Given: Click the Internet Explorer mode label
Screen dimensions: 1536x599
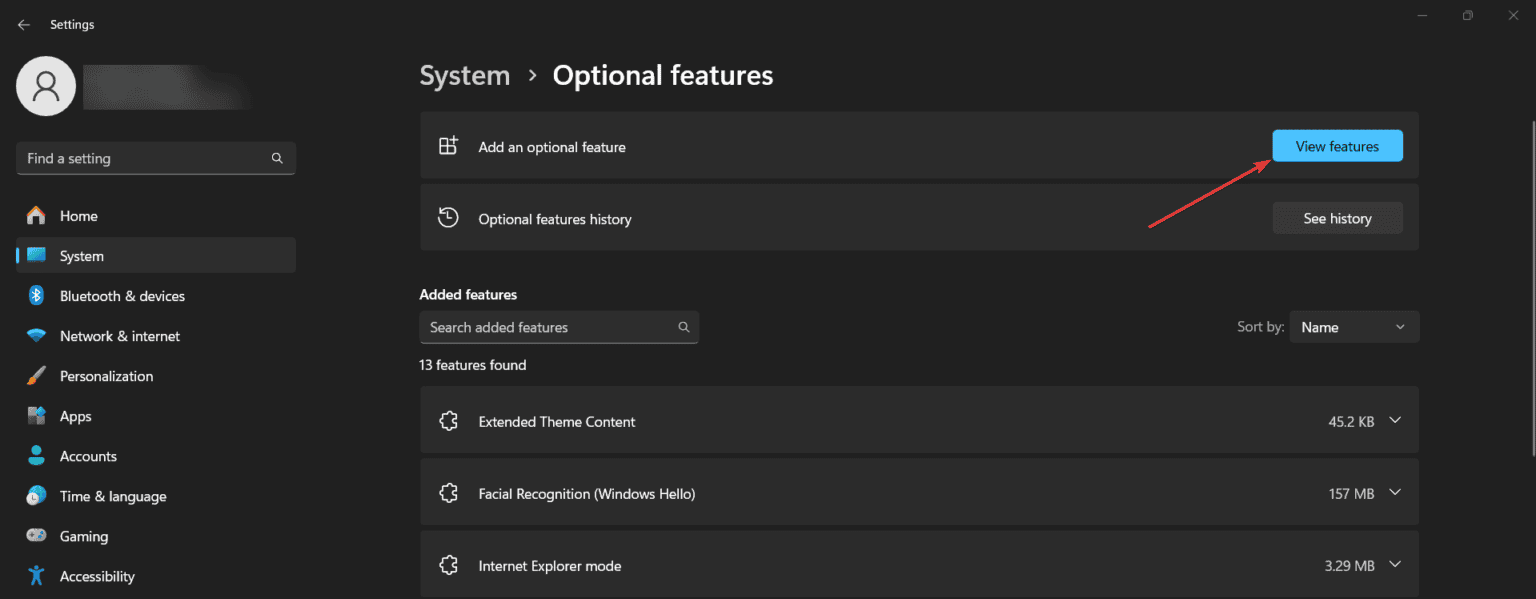Looking at the screenshot, I should point(550,566).
